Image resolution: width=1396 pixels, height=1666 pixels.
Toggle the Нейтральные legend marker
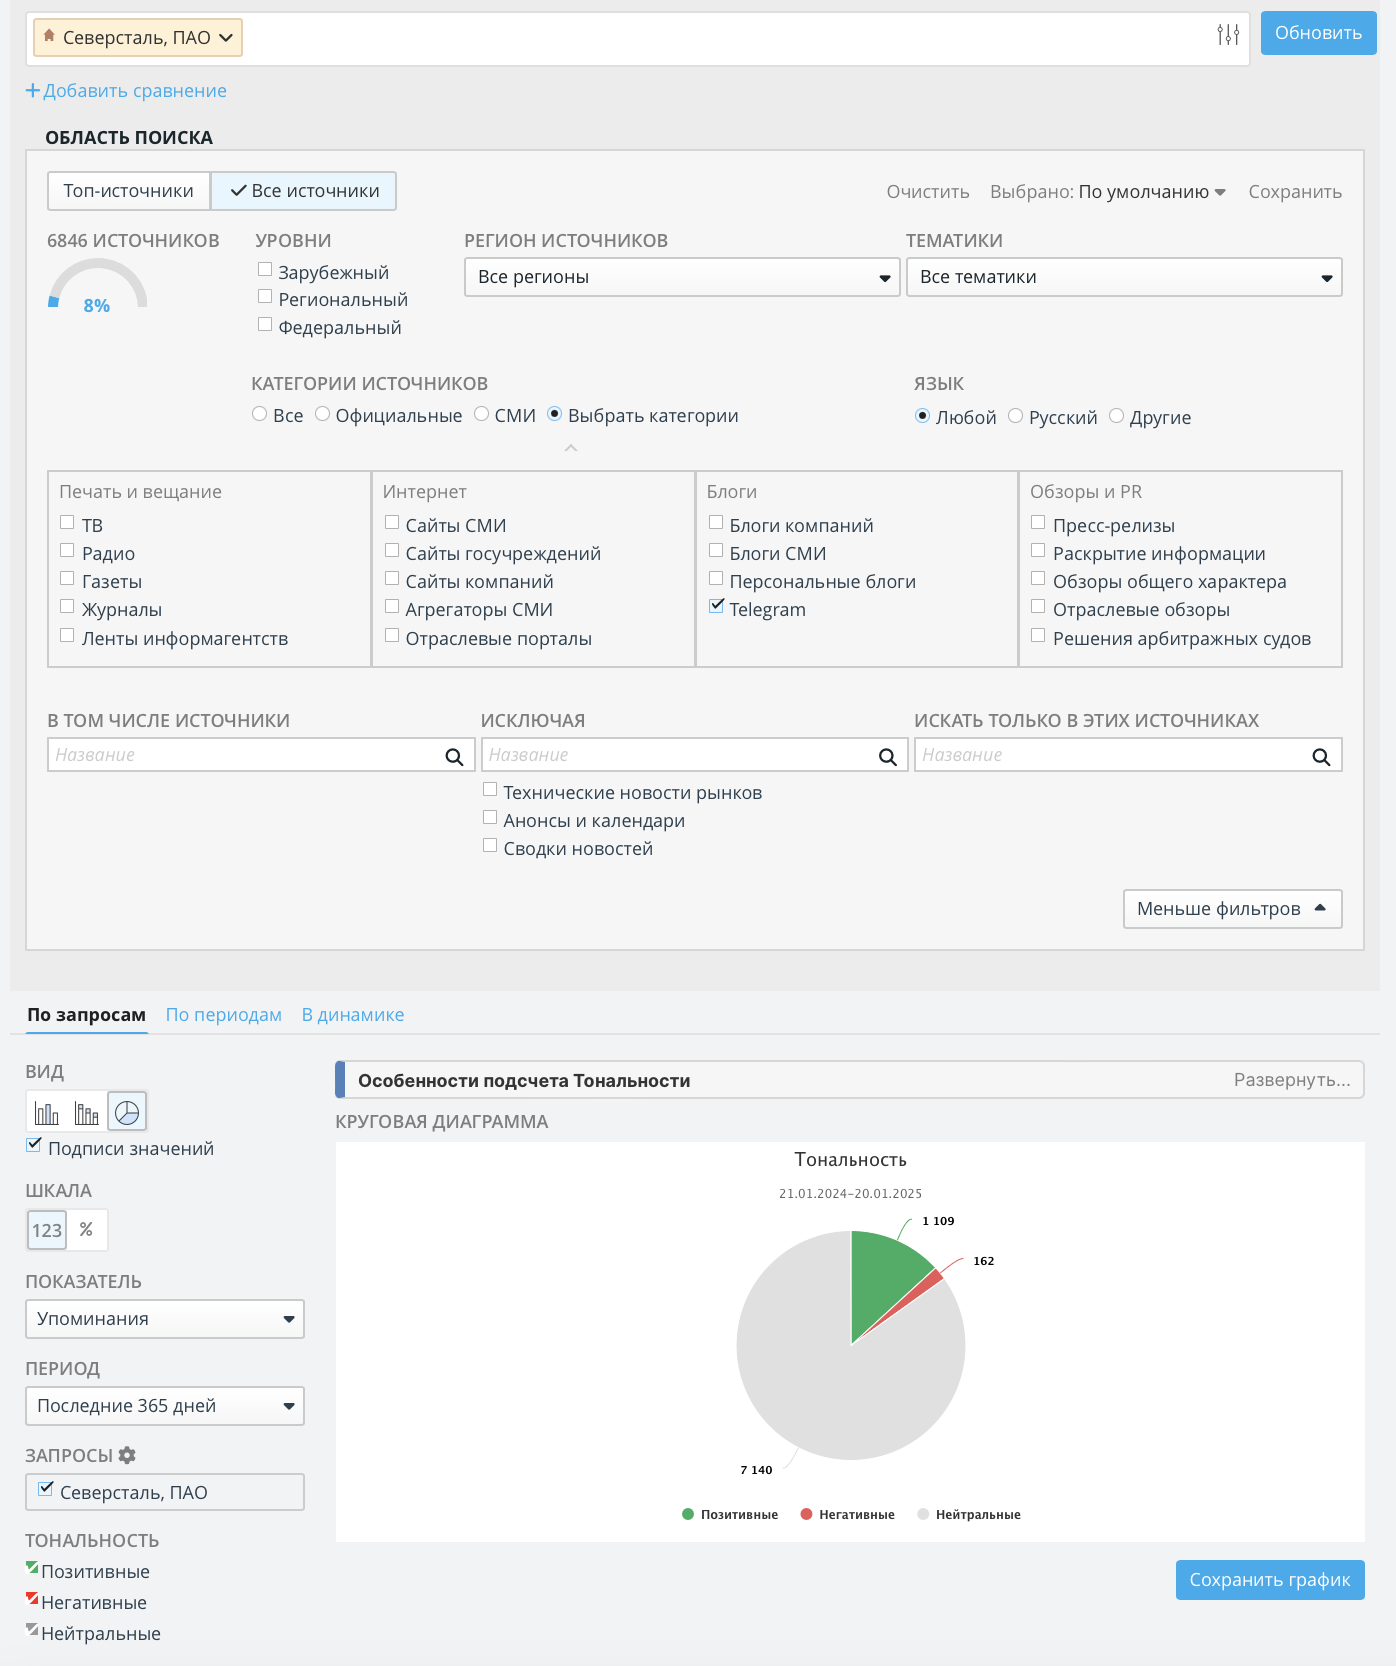point(923,1514)
